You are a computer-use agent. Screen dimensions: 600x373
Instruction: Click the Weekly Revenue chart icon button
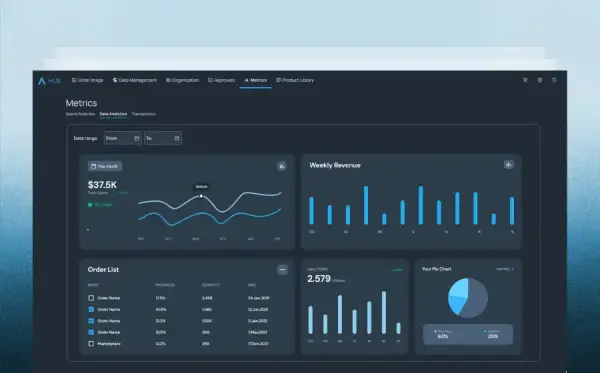tap(509, 165)
